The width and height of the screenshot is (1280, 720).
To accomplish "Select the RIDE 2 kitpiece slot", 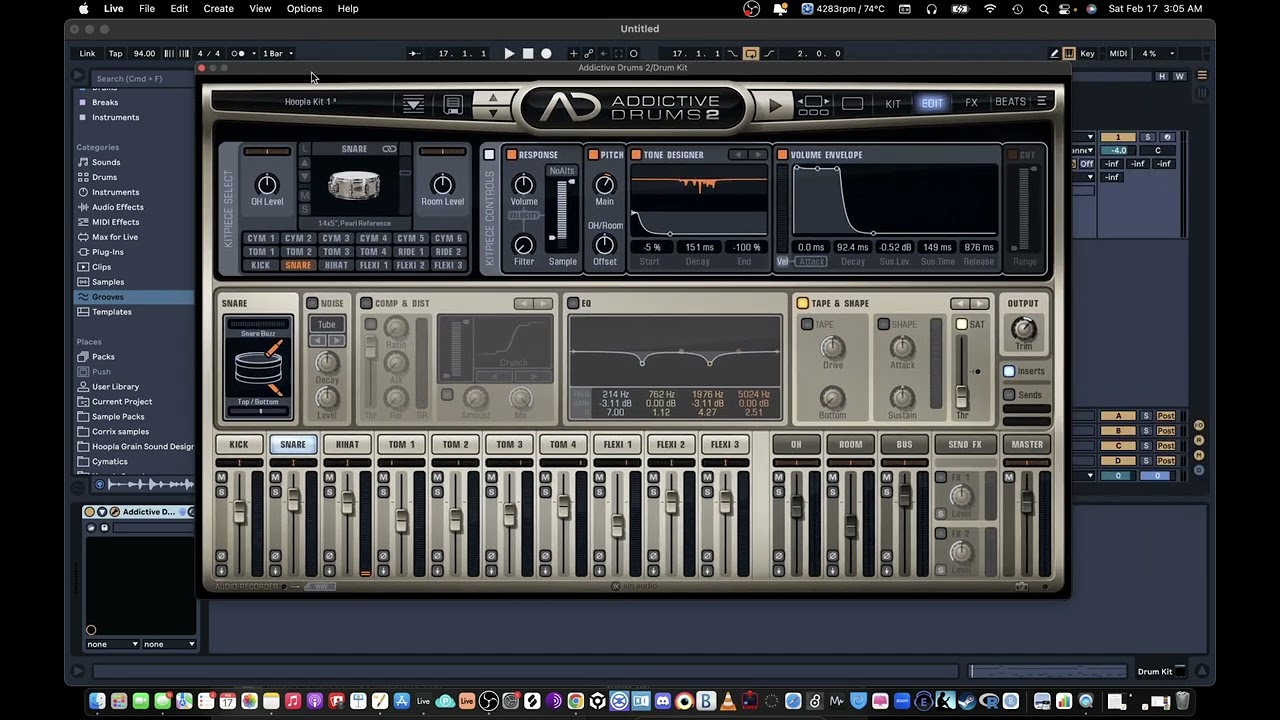I will [x=448, y=252].
